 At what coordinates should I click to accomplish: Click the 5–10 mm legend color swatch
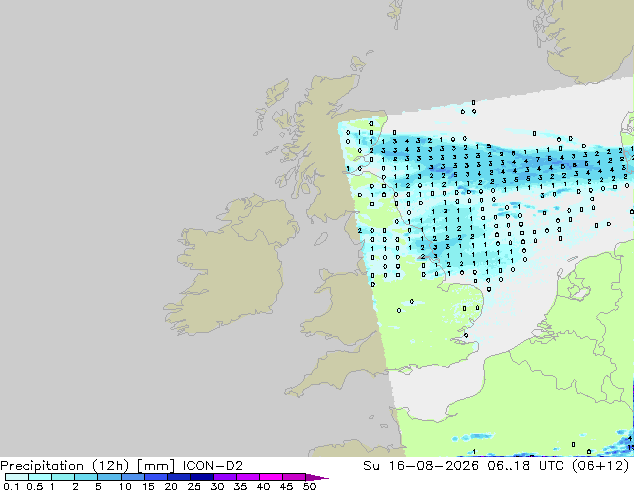tap(109, 477)
